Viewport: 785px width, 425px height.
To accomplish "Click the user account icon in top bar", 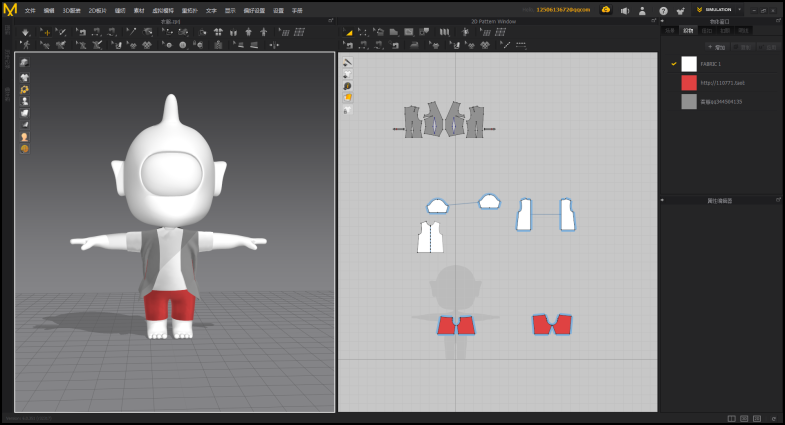I will tap(642, 10).
